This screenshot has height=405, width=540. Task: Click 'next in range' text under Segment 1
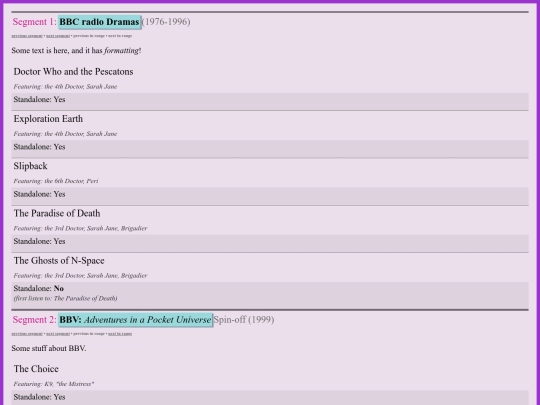click(x=120, y=36)
